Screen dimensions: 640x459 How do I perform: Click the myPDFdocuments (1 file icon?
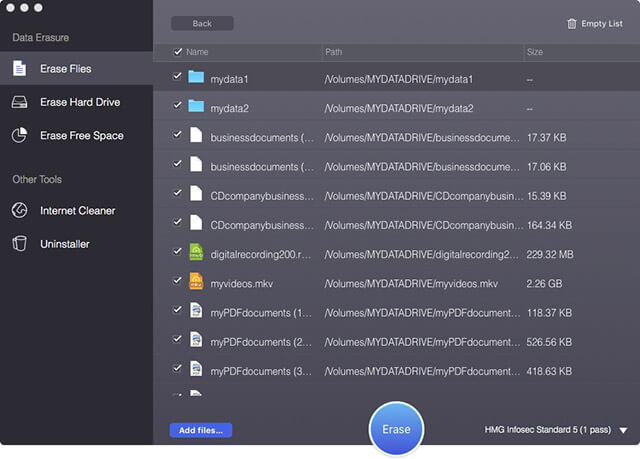pyautogui.click(x=196, y=310)
